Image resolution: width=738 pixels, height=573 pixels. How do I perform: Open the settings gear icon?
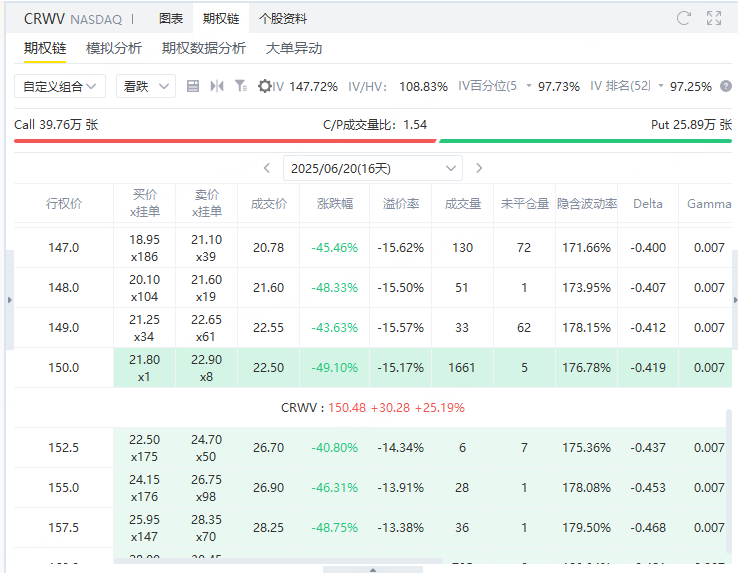[x=265, y=86]
